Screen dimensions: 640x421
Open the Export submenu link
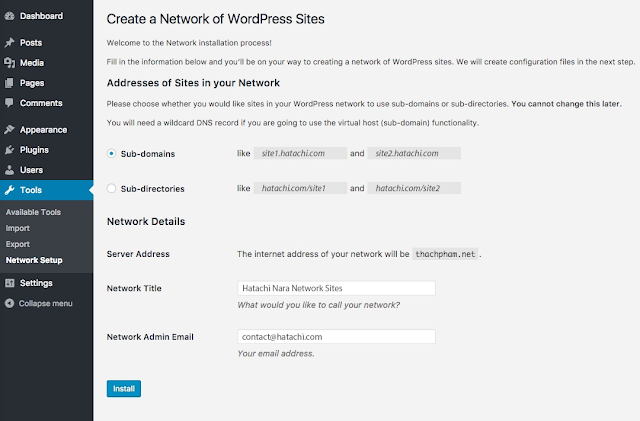tap(18, 244)
